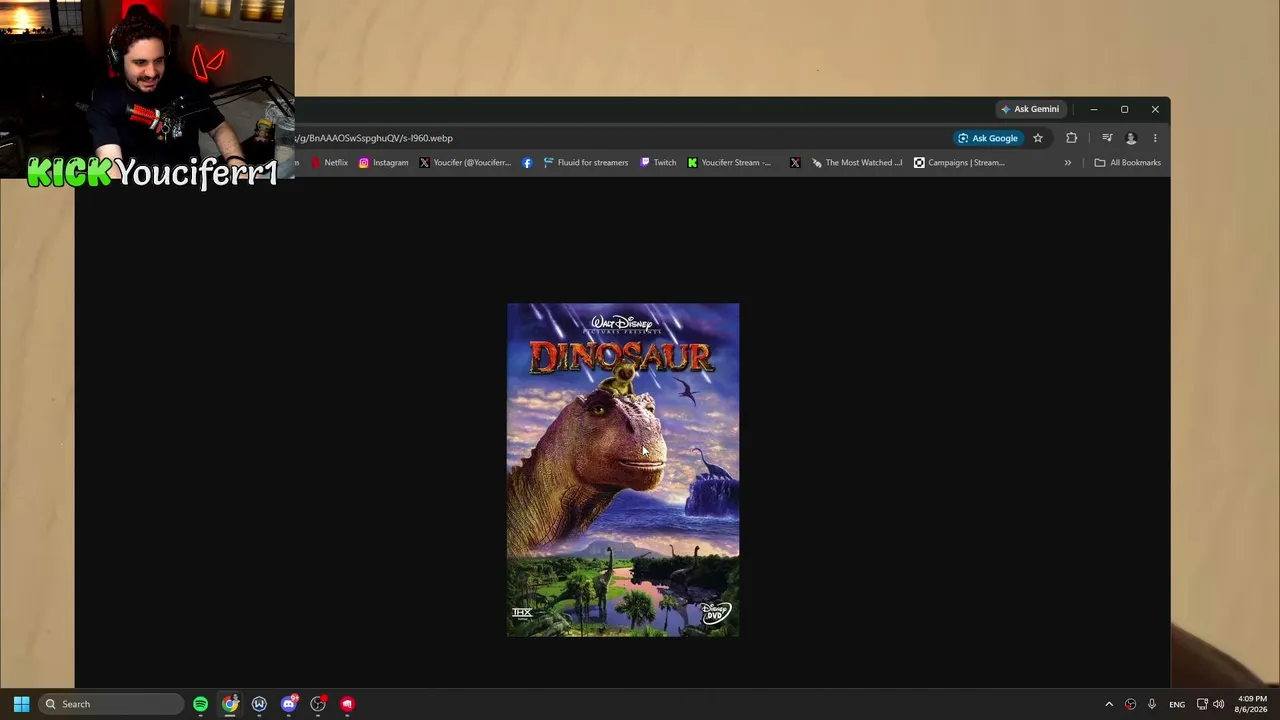Open the W-logo app in the taskbar
Image resolution: width=1280 pixels, height=720 pixels.
click(259, 704)
